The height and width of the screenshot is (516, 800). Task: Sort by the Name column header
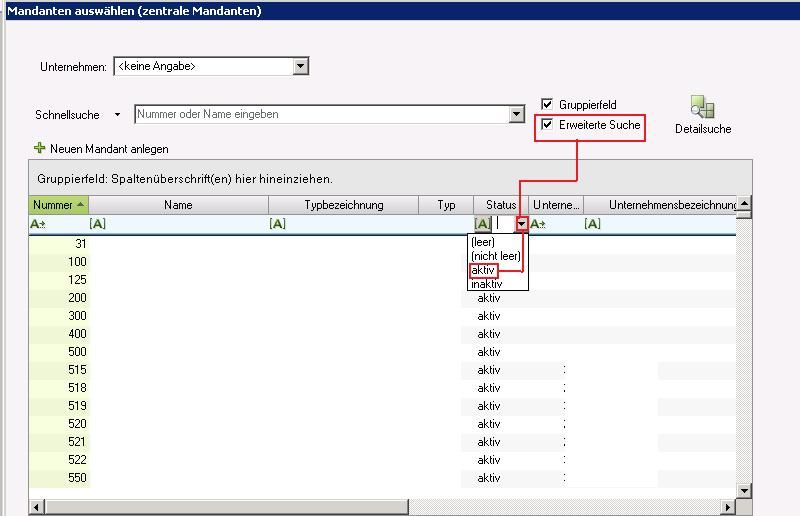pos(179,205)
